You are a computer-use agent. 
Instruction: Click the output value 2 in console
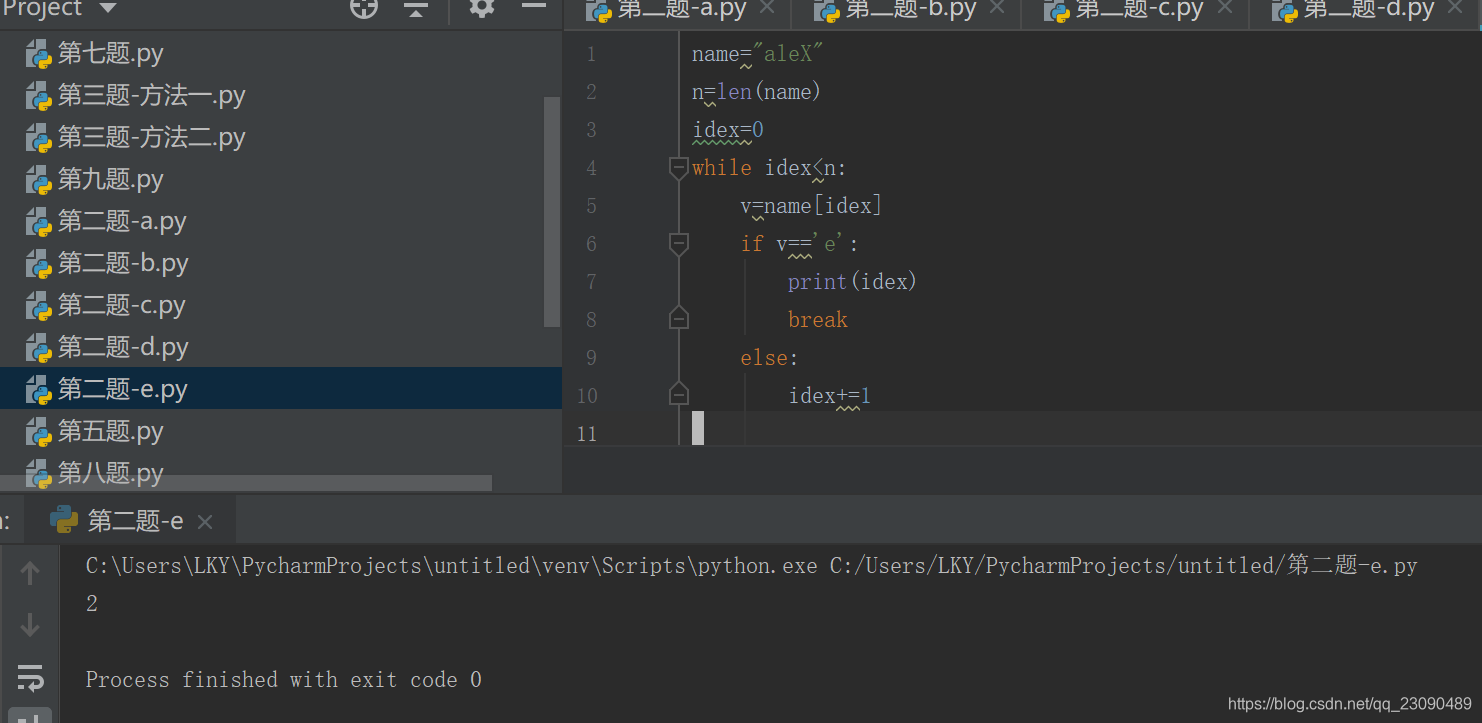tap(92, 604)
